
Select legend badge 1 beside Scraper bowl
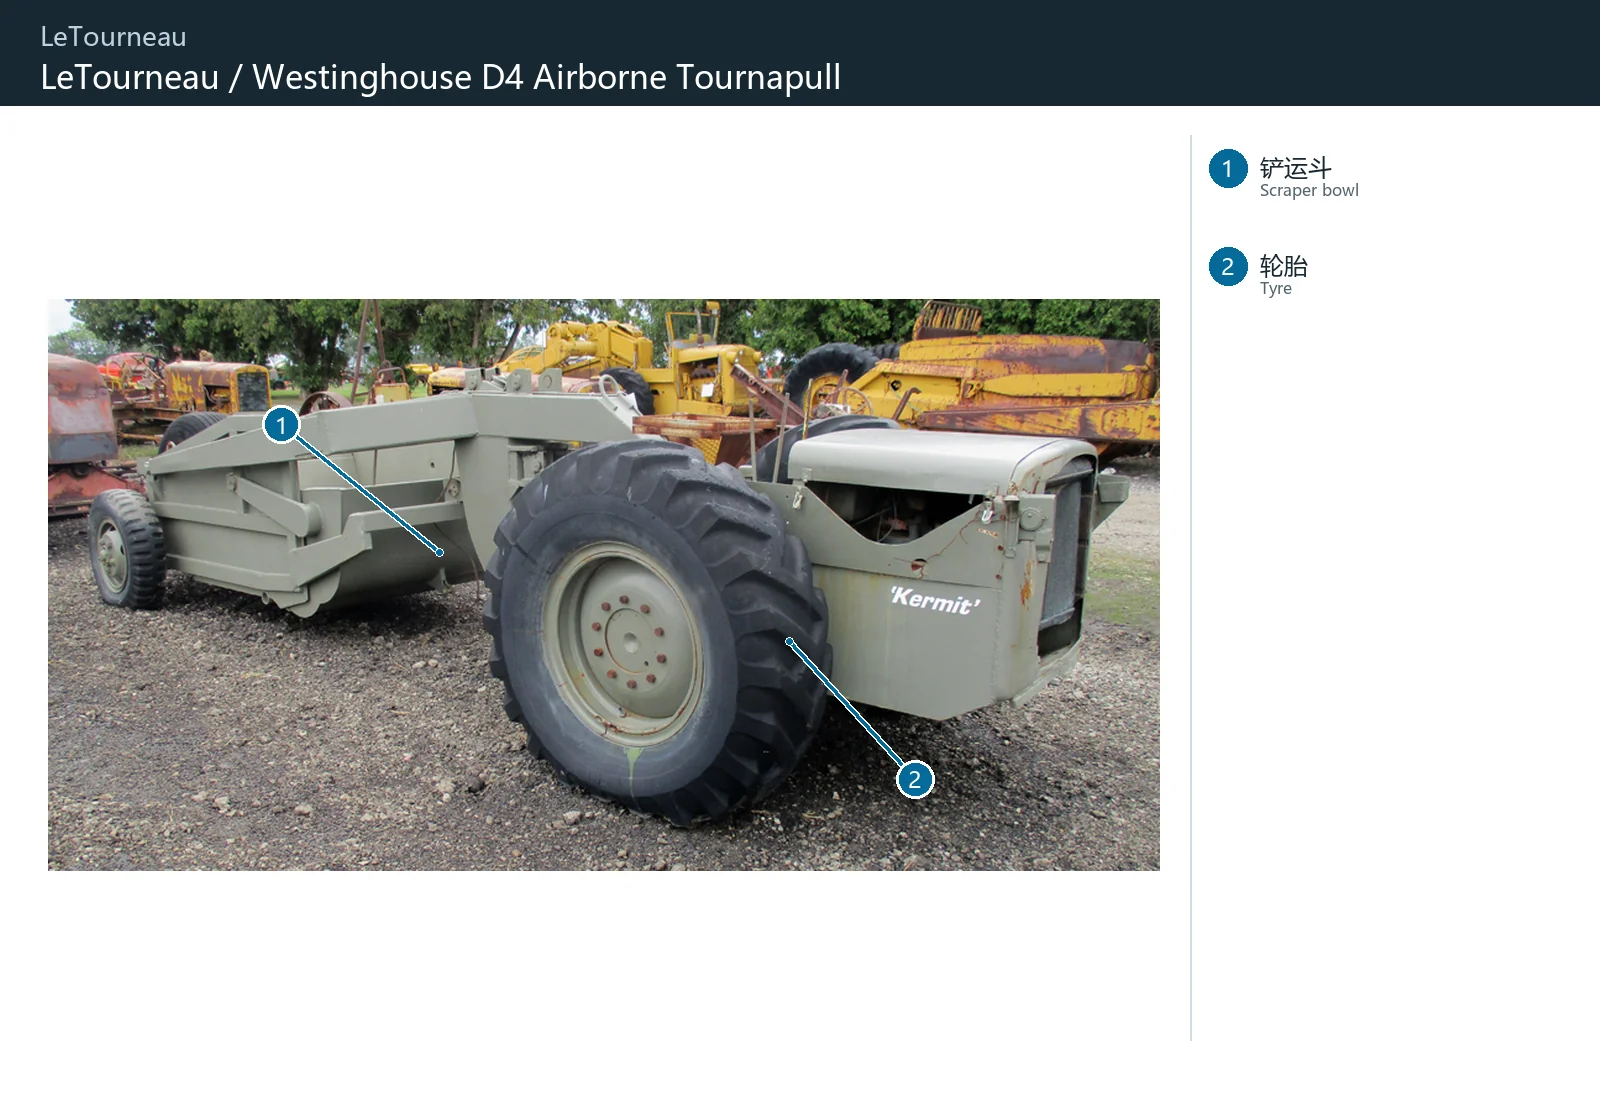click(1227, 169)
